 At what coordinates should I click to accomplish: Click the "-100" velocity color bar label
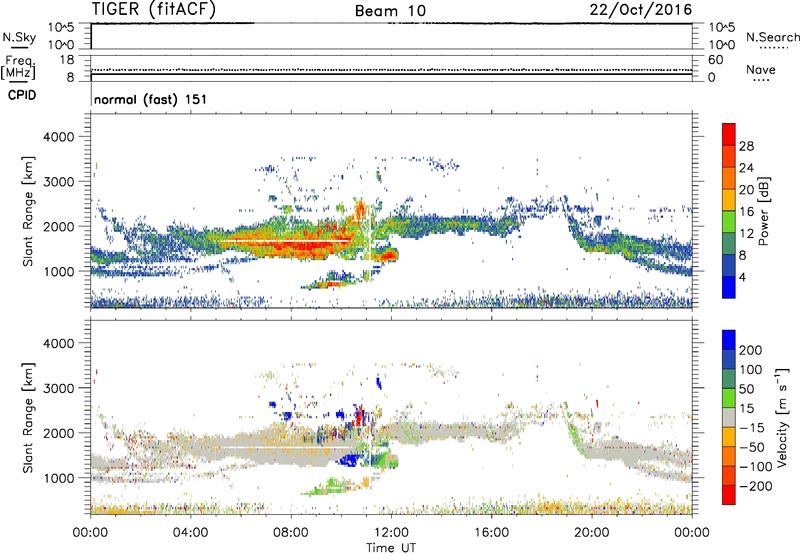(x=756, y=467)
